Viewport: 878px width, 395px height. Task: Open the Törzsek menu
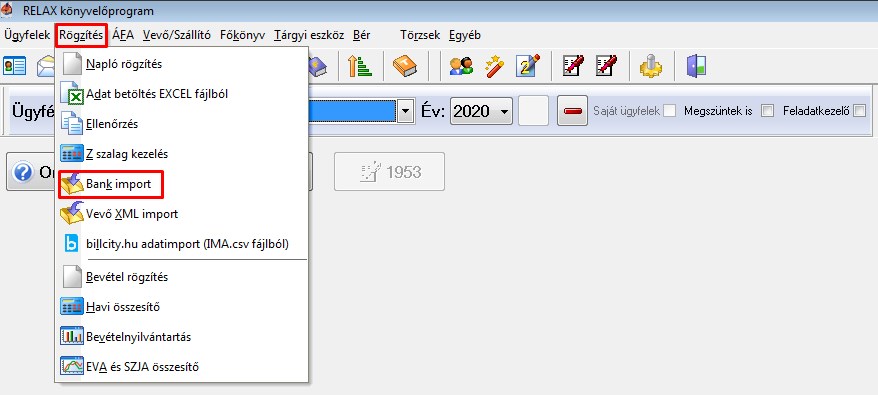pos(420,35)
